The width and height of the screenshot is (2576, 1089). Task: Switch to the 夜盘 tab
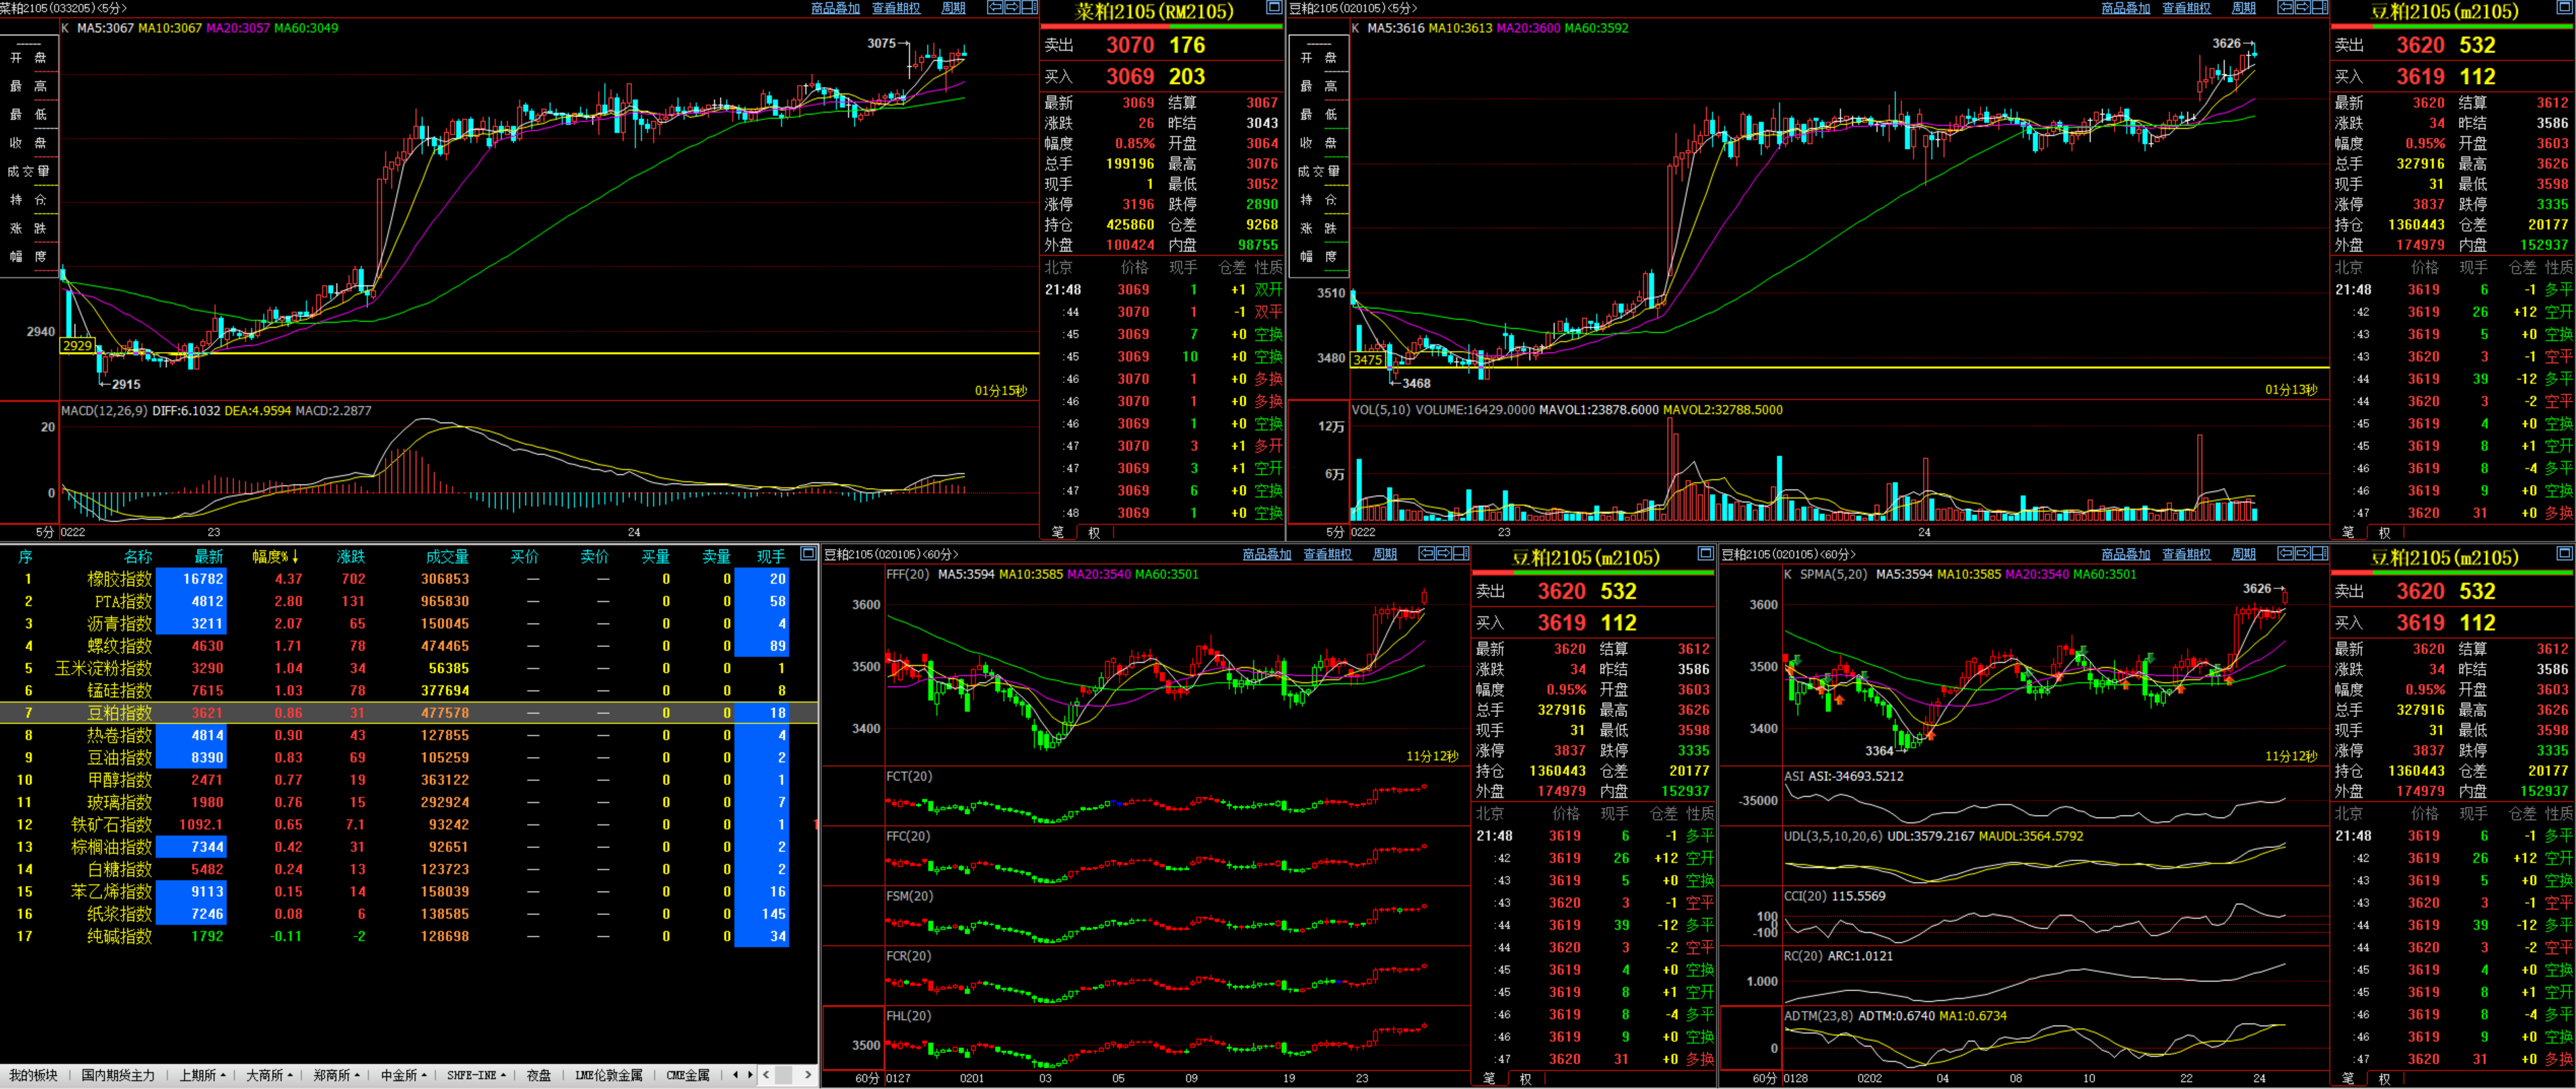539,1075
